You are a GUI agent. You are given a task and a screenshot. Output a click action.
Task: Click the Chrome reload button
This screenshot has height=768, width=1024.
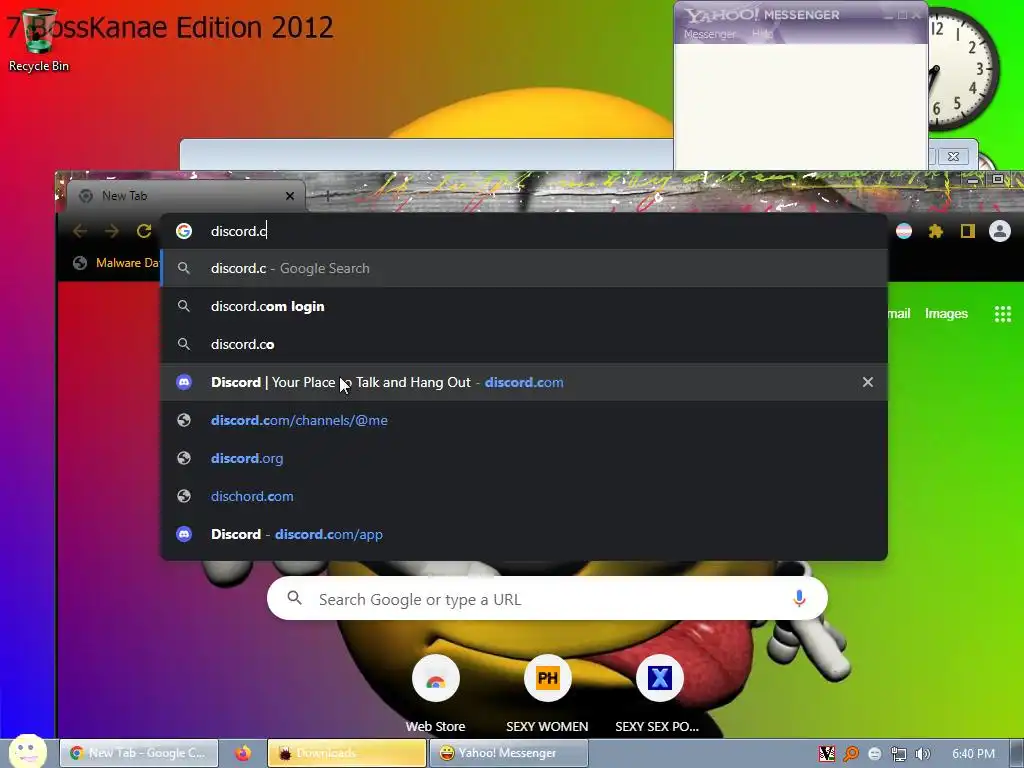point(144,231)
